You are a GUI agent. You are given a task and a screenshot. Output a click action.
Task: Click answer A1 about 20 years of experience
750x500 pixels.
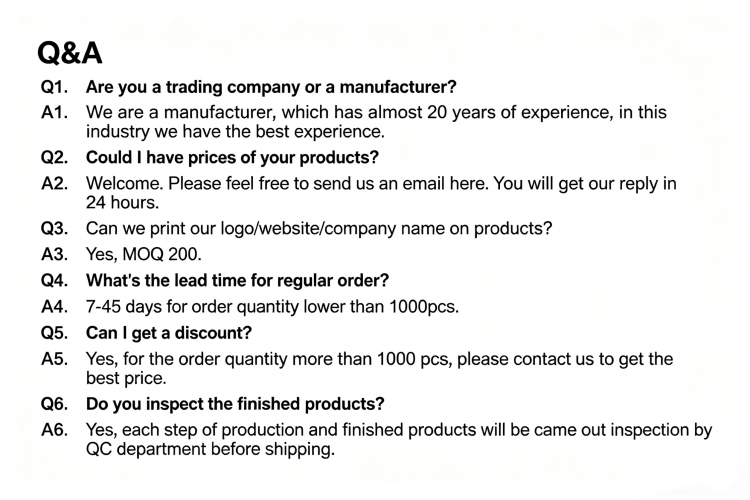click(x=376, y=122)
